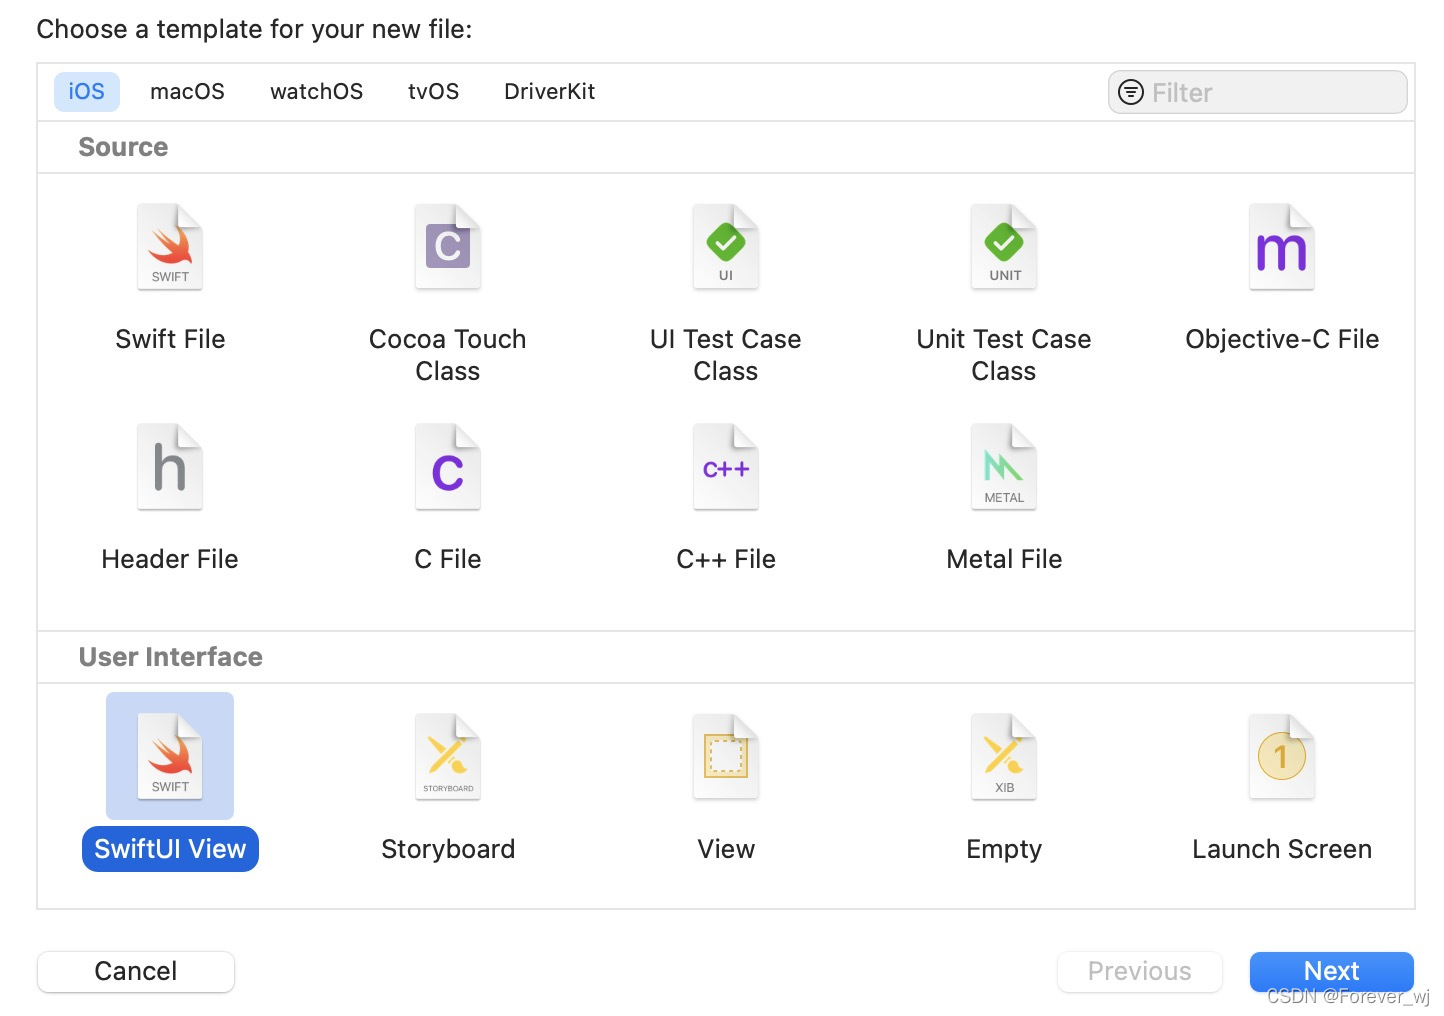Click the Previous button
1444x1016 pixels.
point(1140,971)
